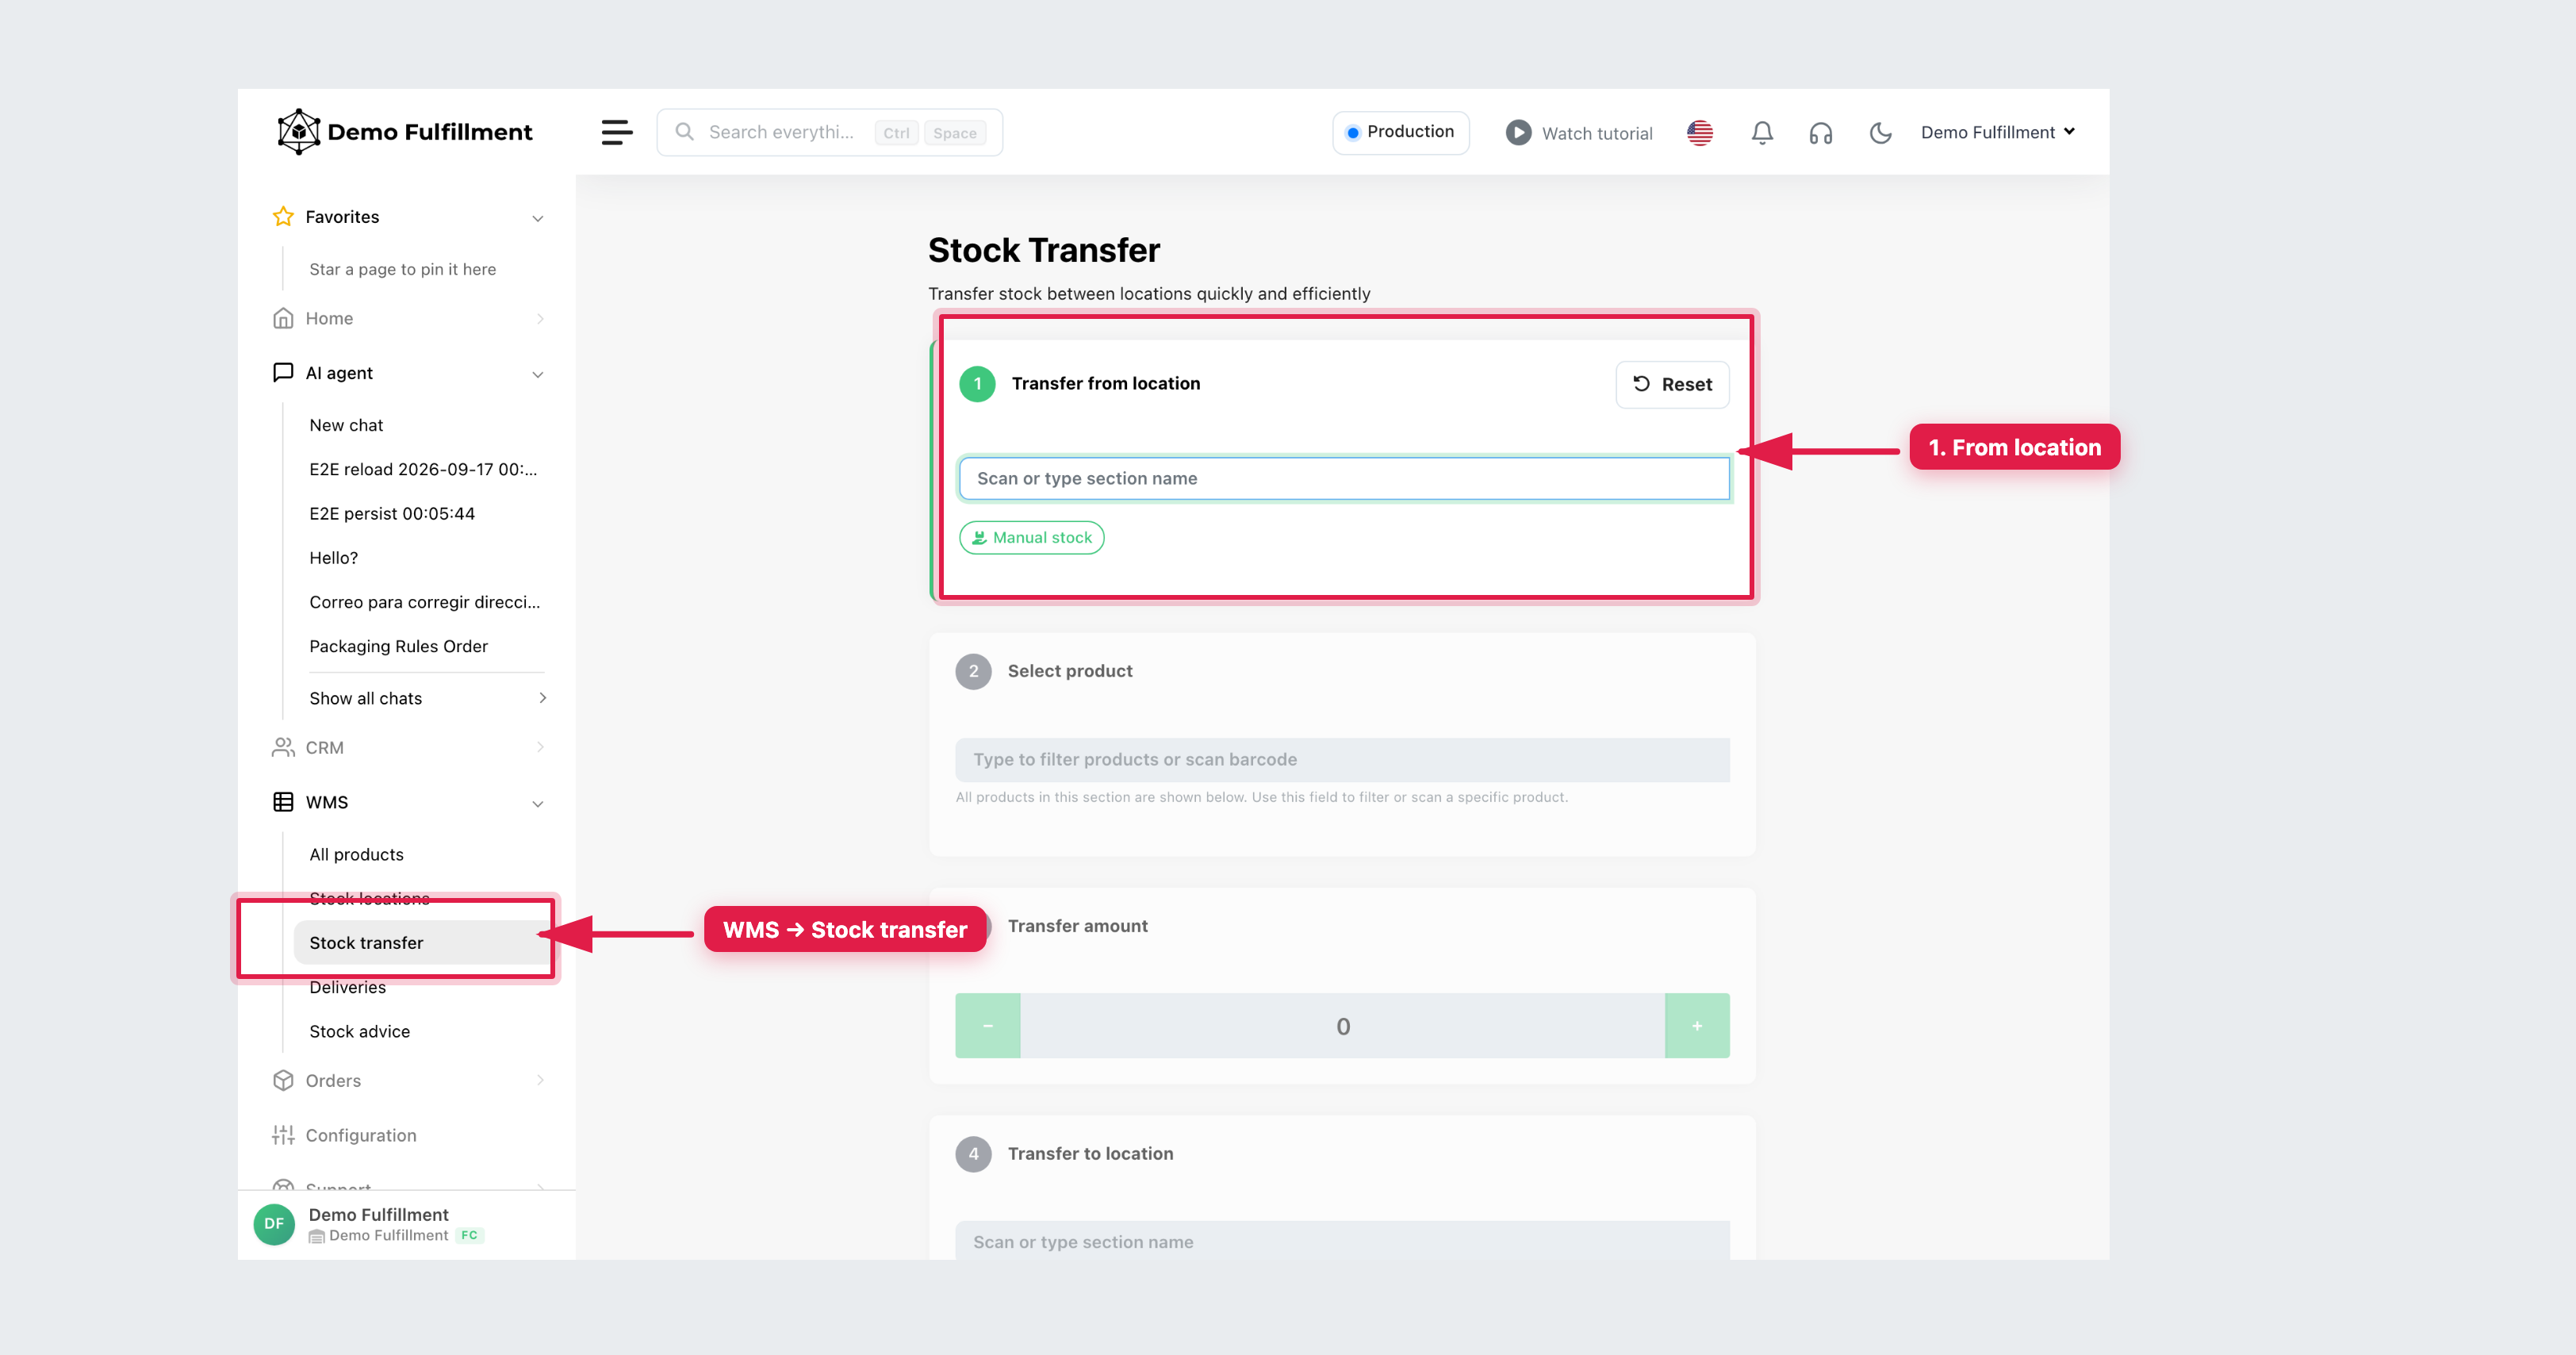2576x1355 pixels.
Task: Click the Stock Transfer page heading
Action: (1043, 250)
